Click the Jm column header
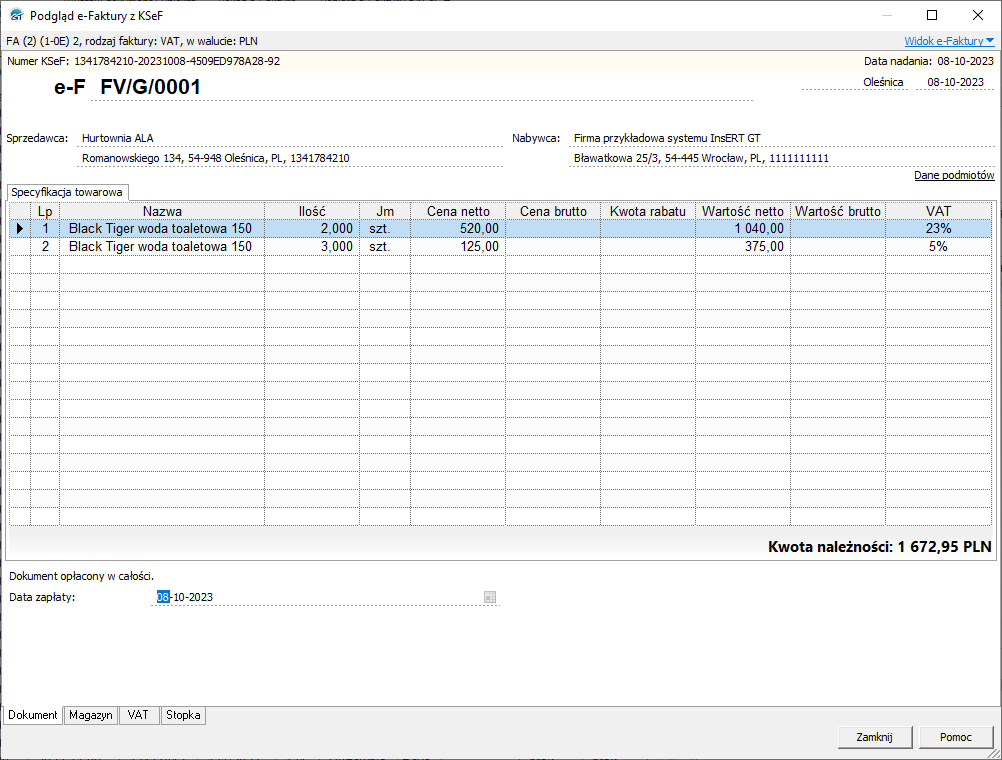 pos(385,211)
